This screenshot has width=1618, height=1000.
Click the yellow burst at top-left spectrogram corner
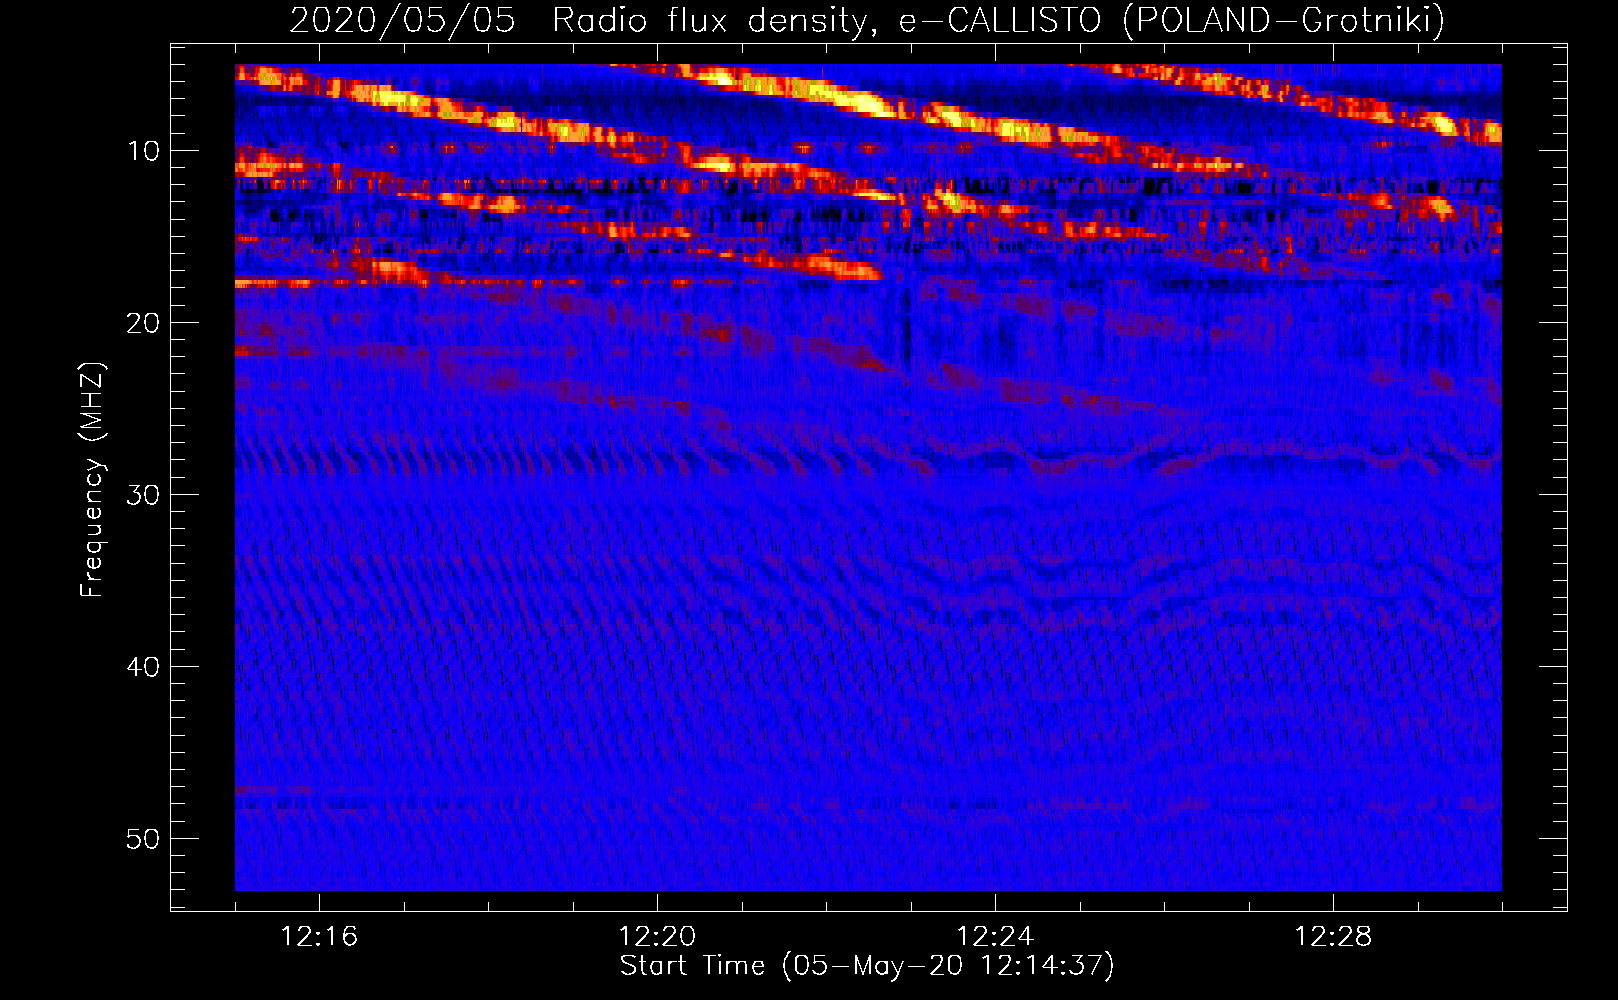click(x=262, y=76)
